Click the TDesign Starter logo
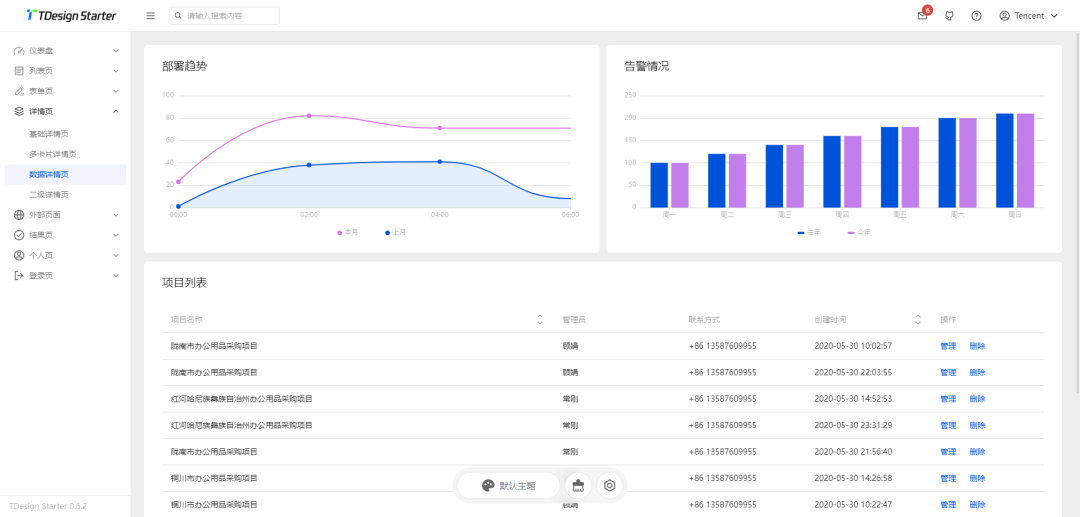Screen dimensions: 1080x517 [x=72, y=15]
